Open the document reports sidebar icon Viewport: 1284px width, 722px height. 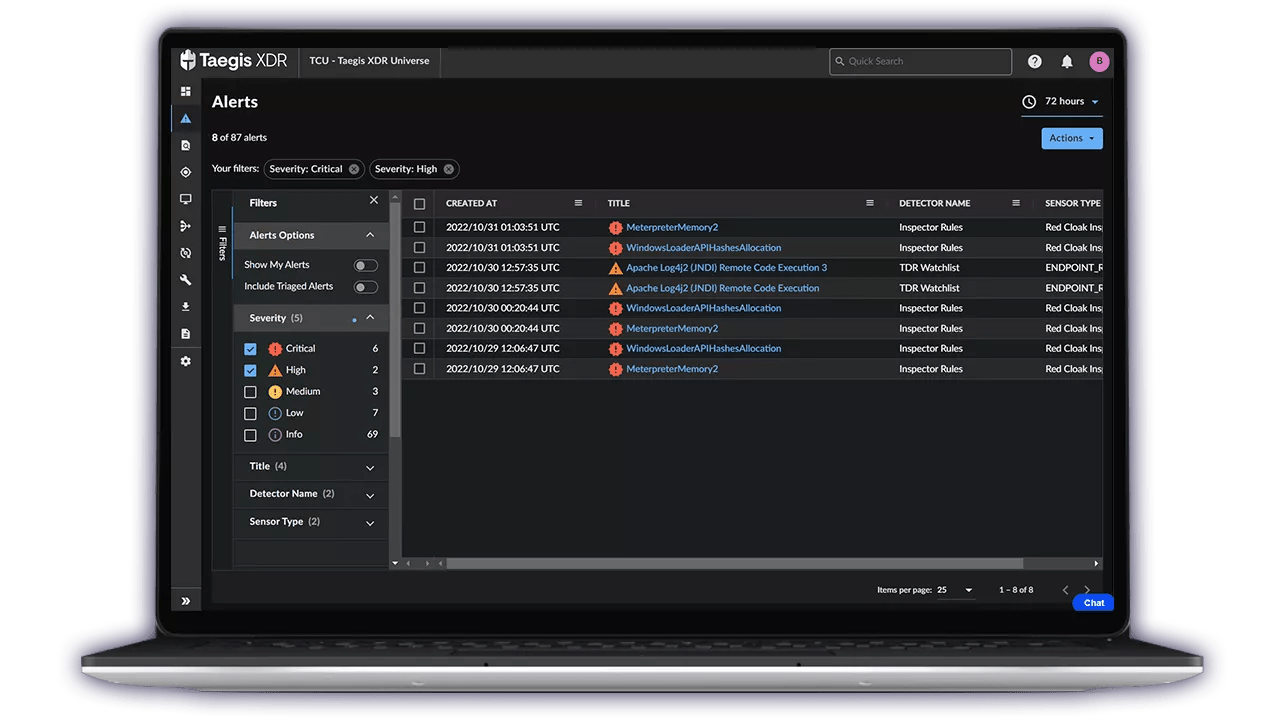(185, 334)
